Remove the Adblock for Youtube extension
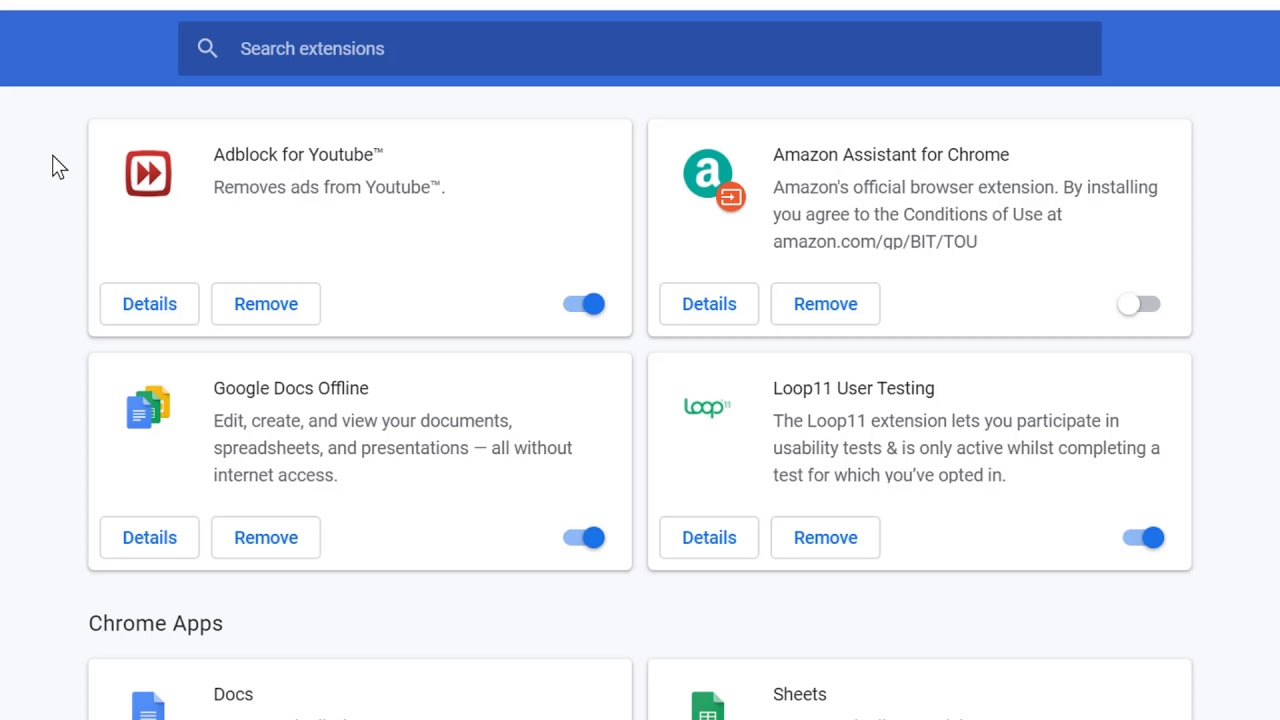Image resolution: width=1280 pixels, height=720 pixels. click(x=266, y=304)
